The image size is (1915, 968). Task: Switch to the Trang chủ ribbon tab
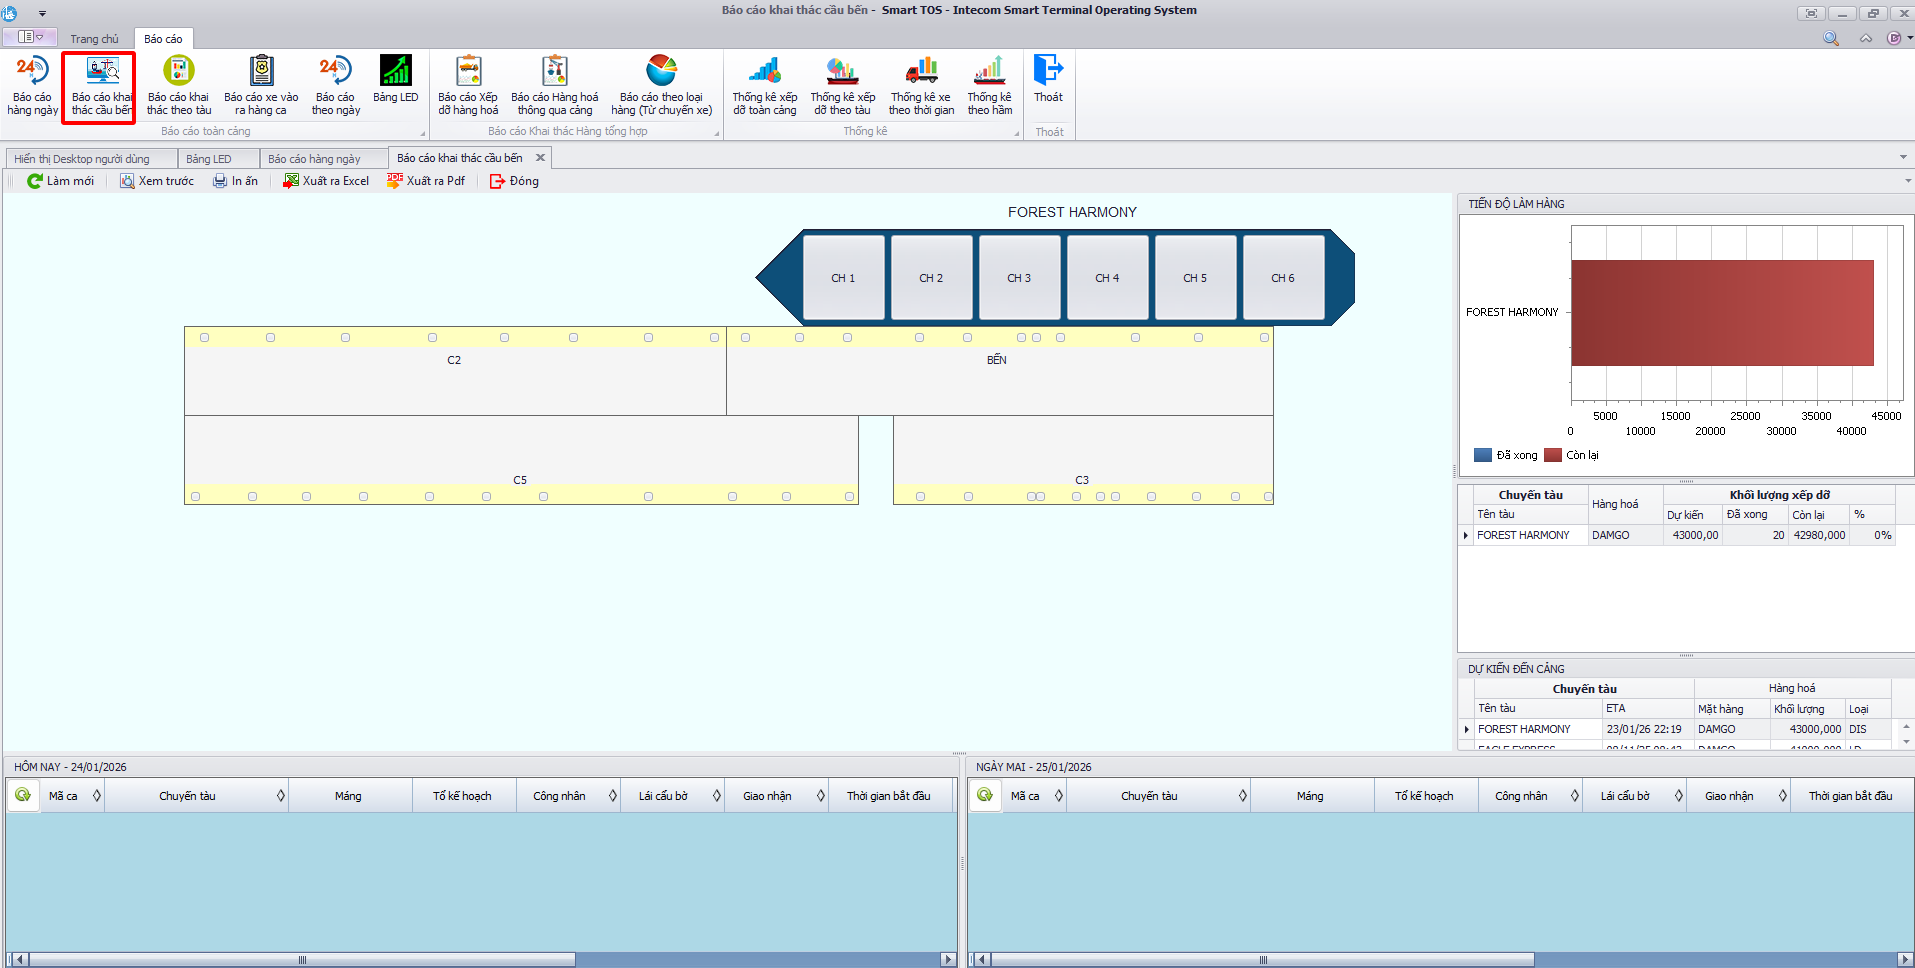(94, 39)
